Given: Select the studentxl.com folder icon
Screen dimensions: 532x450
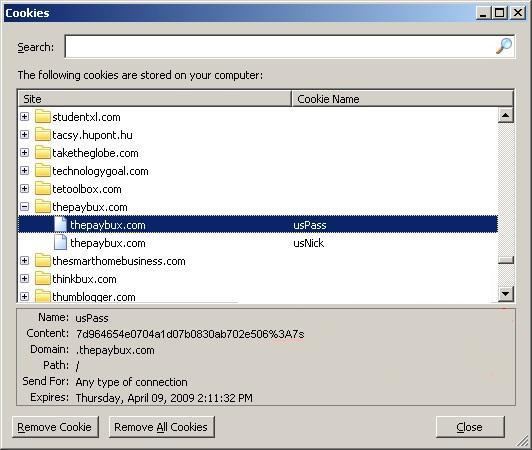Looking at the screenshot, I should click(43, 117).
